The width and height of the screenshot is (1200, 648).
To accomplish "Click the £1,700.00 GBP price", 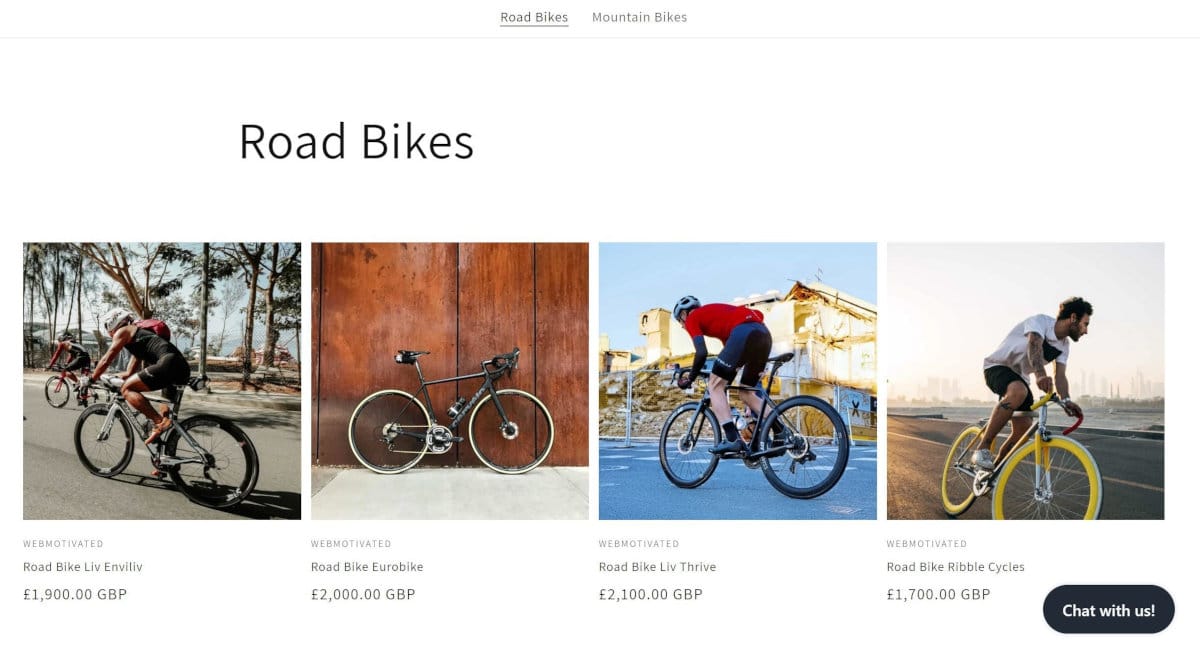I will coord(938,594).
